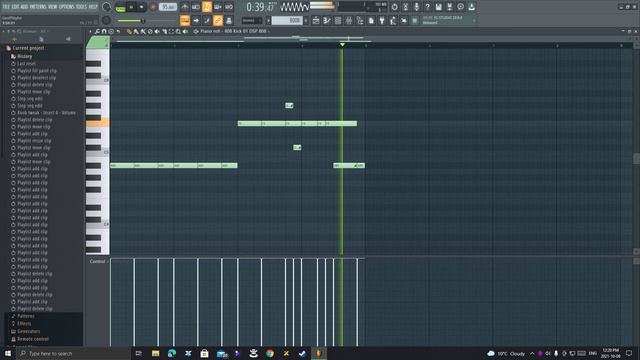The image size is (640, 360).
Task: Click the speech bubble icon in toolbar
Action: pos(460,7)
